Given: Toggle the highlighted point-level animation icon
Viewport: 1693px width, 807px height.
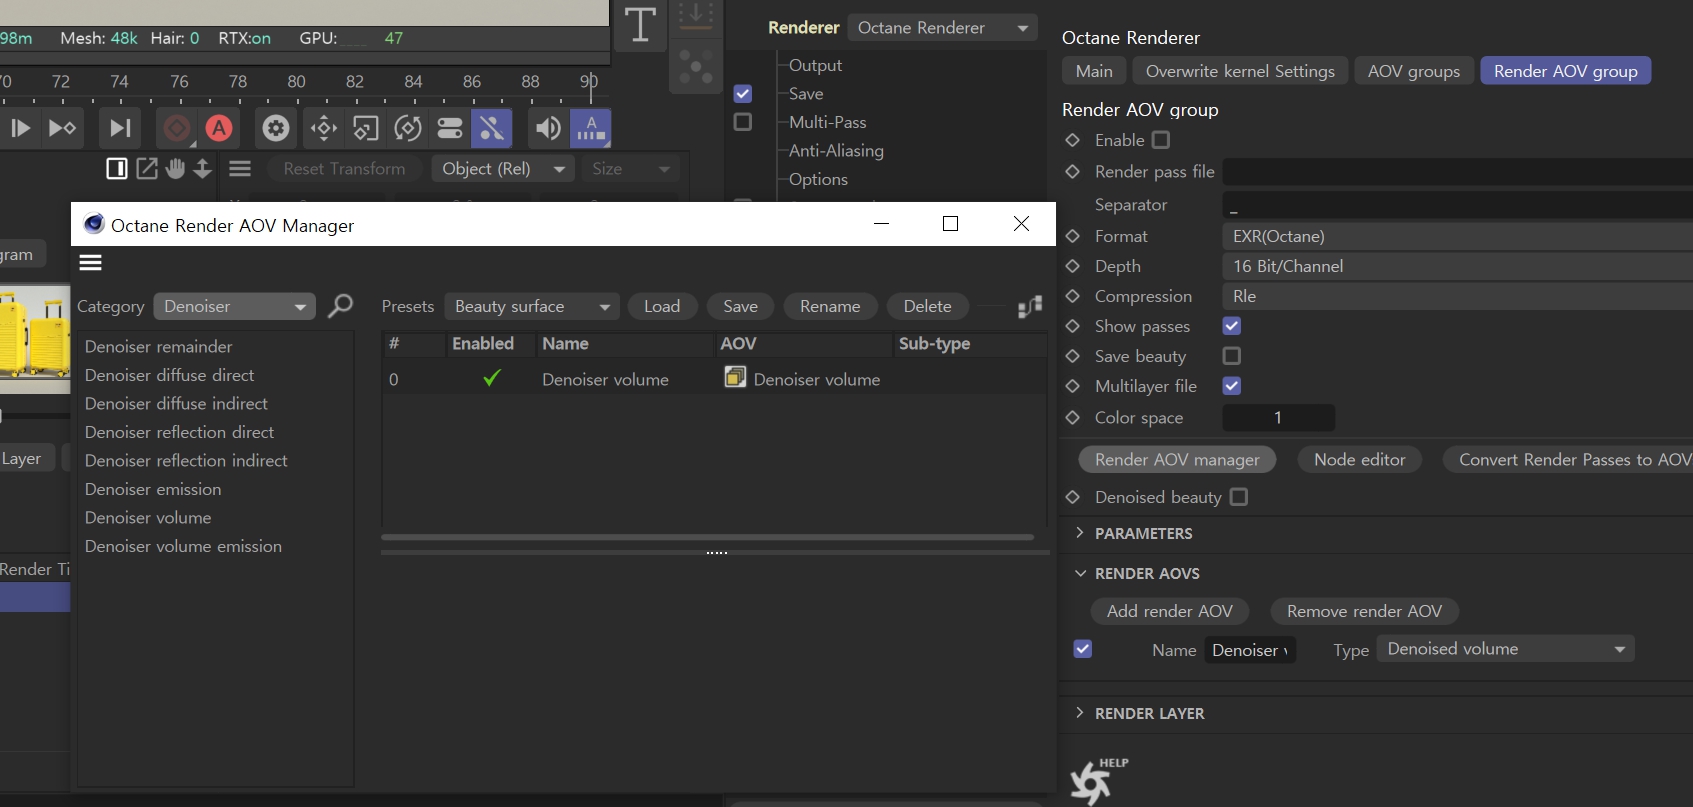Looking at the screenshot, I should [x=491, y=128].
